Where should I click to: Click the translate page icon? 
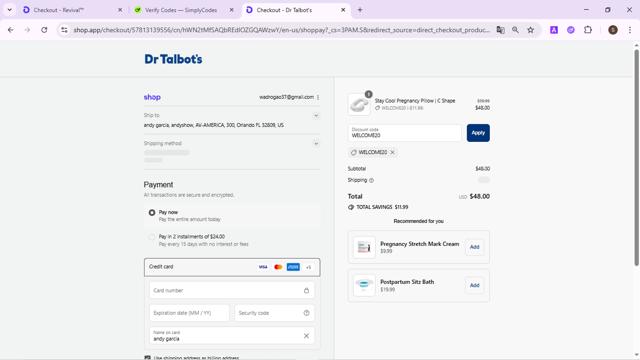tap(500, 30)
